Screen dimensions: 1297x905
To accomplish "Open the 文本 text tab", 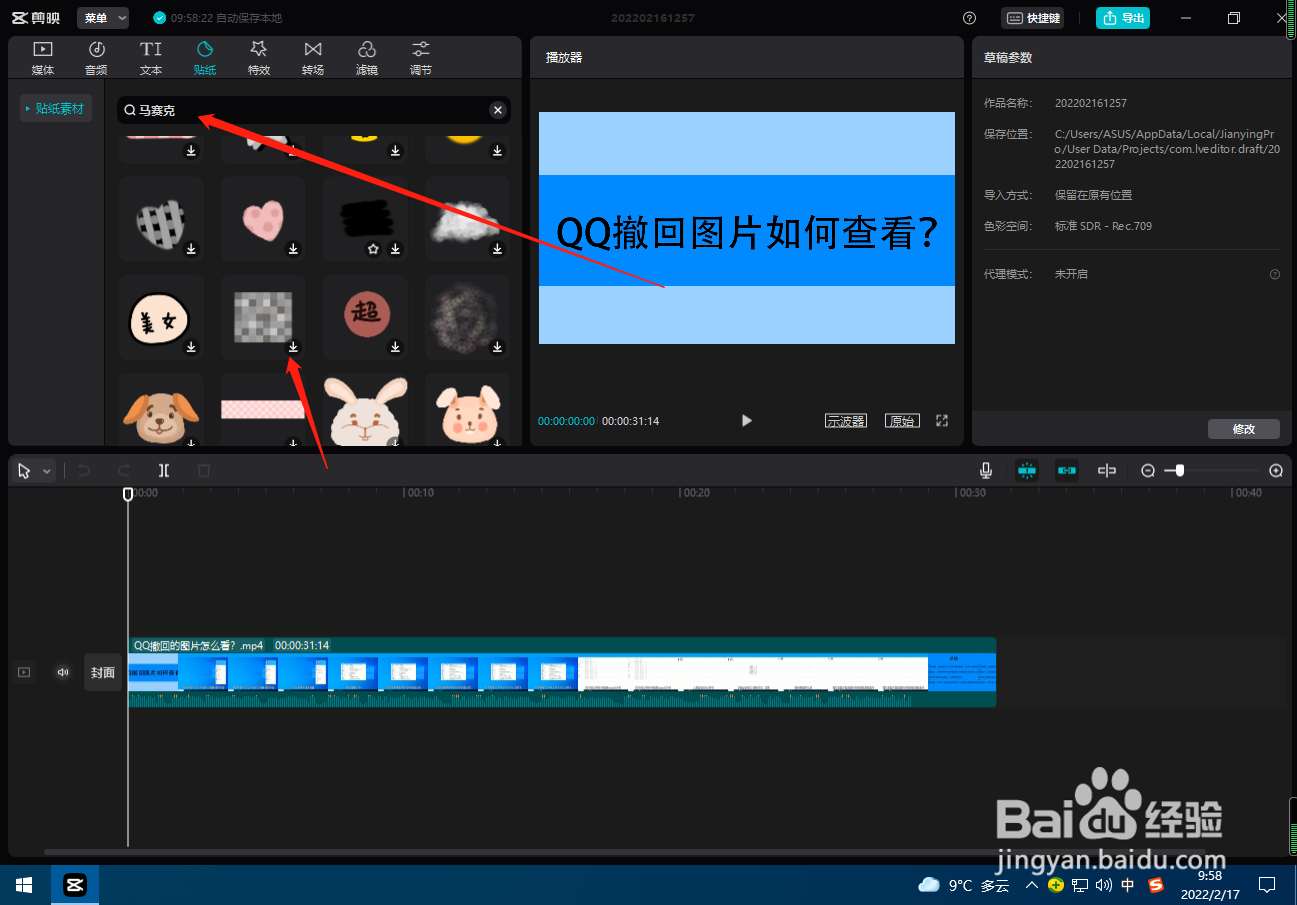I will 151,58.
